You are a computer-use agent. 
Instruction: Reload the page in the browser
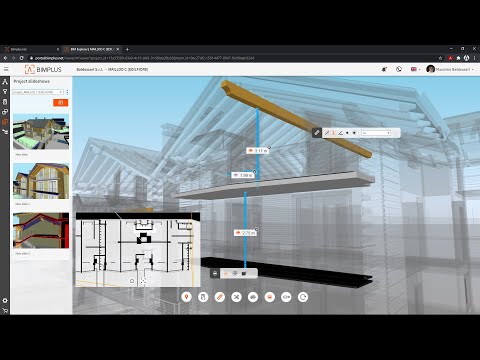click(x=22, y=58)
